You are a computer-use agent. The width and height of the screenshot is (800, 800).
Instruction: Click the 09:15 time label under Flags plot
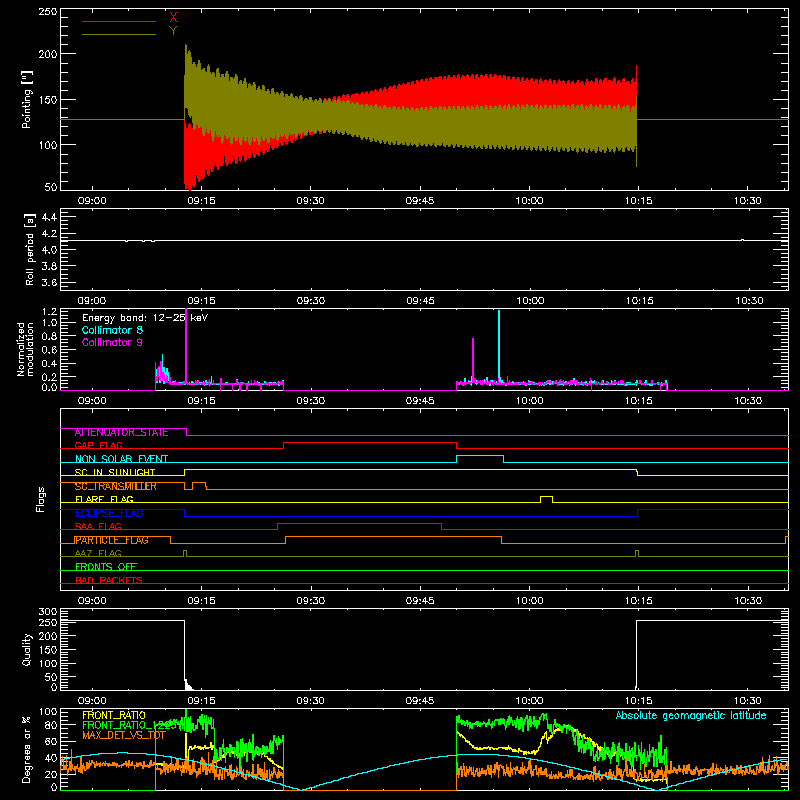[x=202, y=601]
